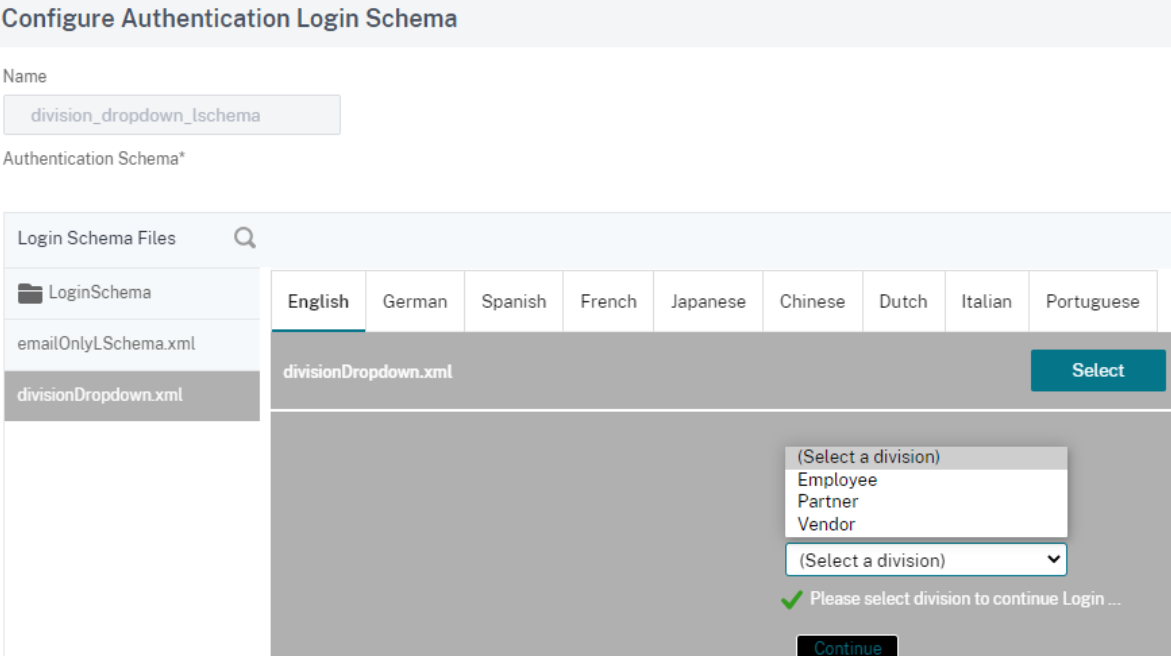Pick the (Select a division) list option
The image size is (1171, 656).
tap(926, 457)
